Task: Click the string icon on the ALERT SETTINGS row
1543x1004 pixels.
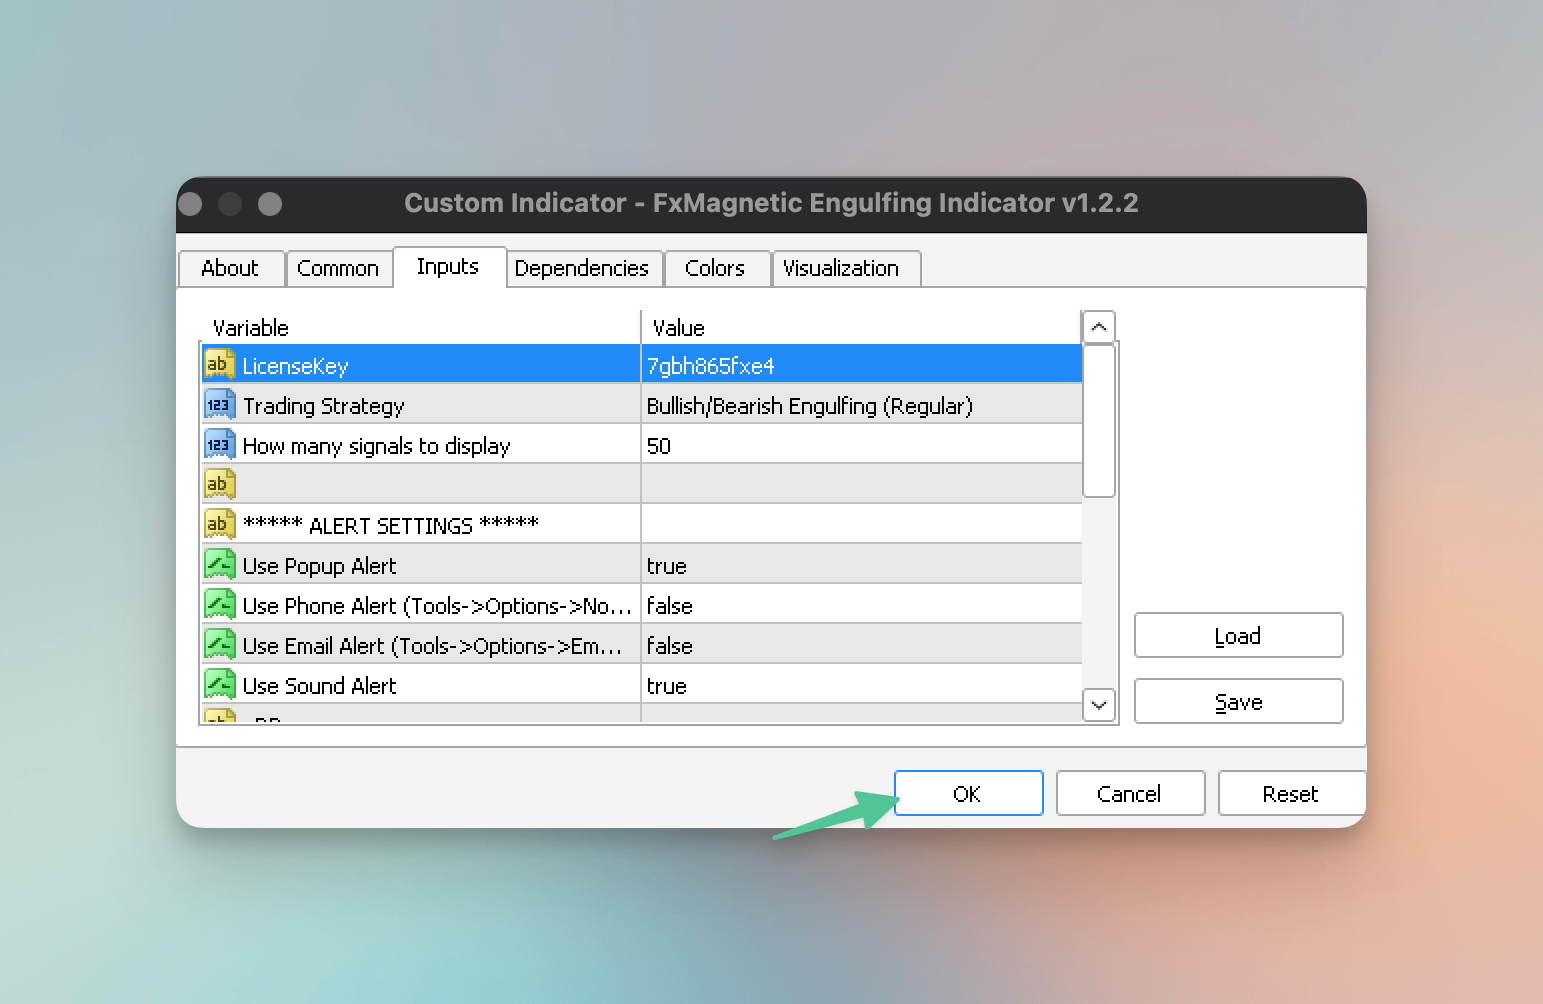Action: 220,524
